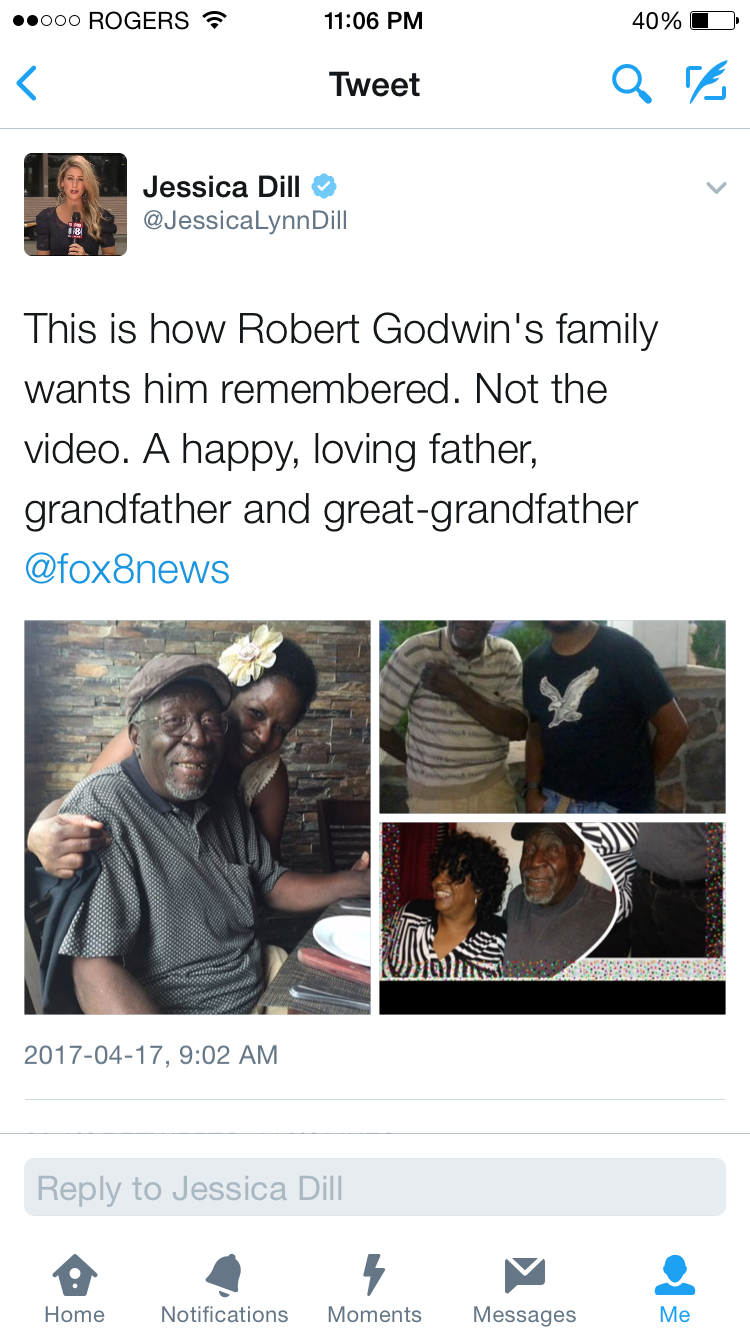Expand the tweet options chevron
750x1334 pixels.
click(x=715, y=187)
